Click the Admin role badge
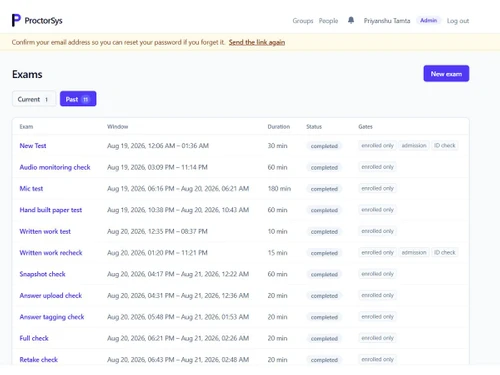The width and height of the screenshot is (500, 375). (428, 20)
